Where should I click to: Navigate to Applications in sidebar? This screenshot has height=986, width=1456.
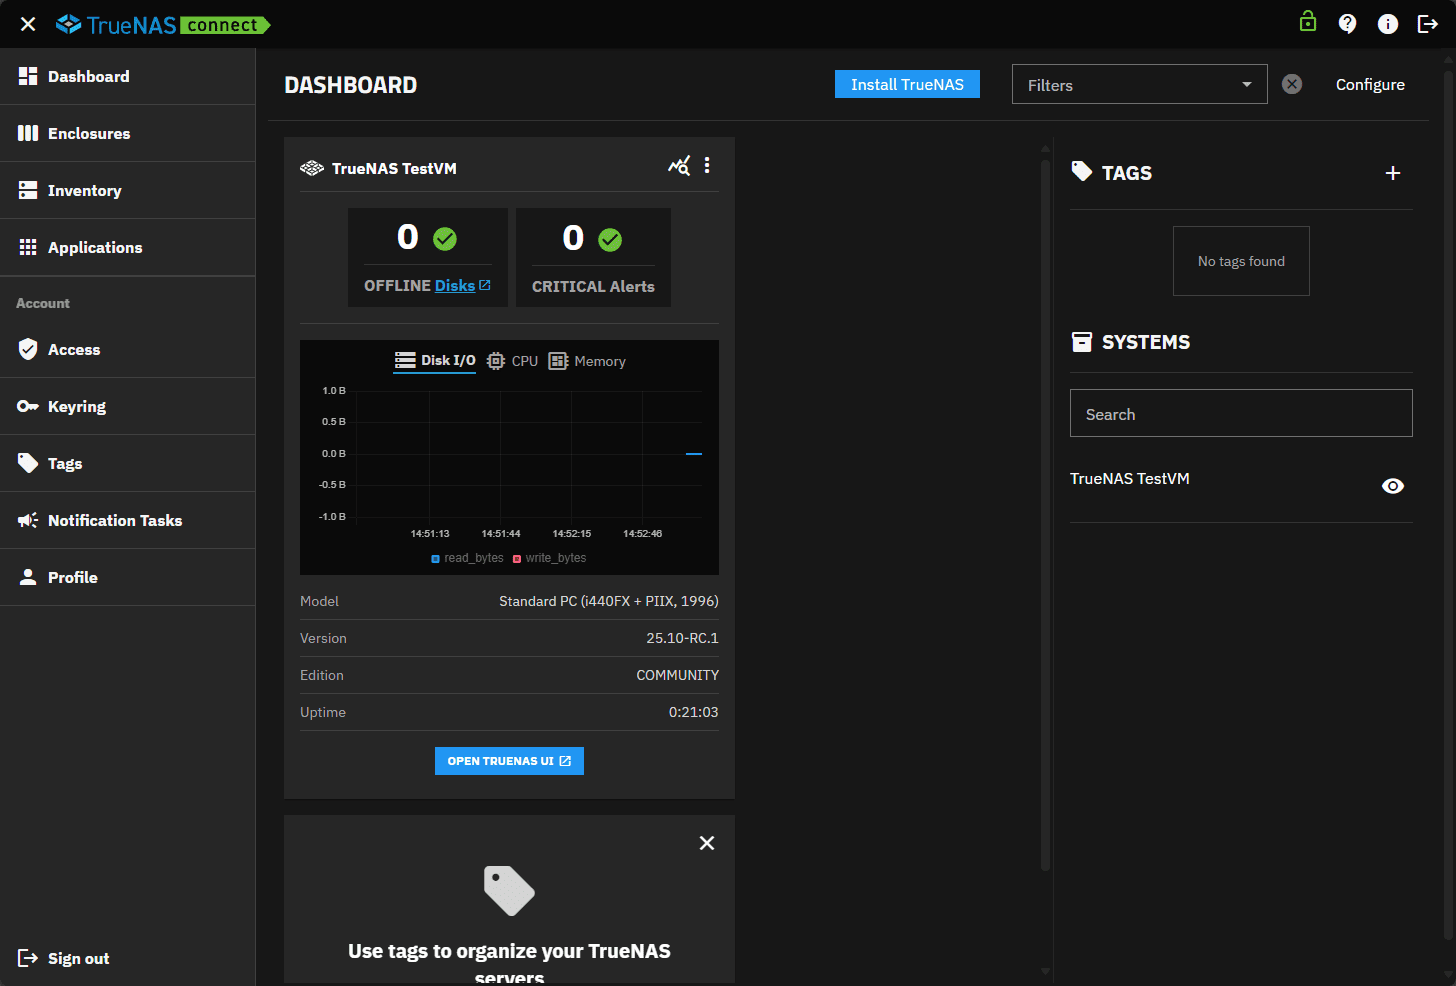click(128, 247)
